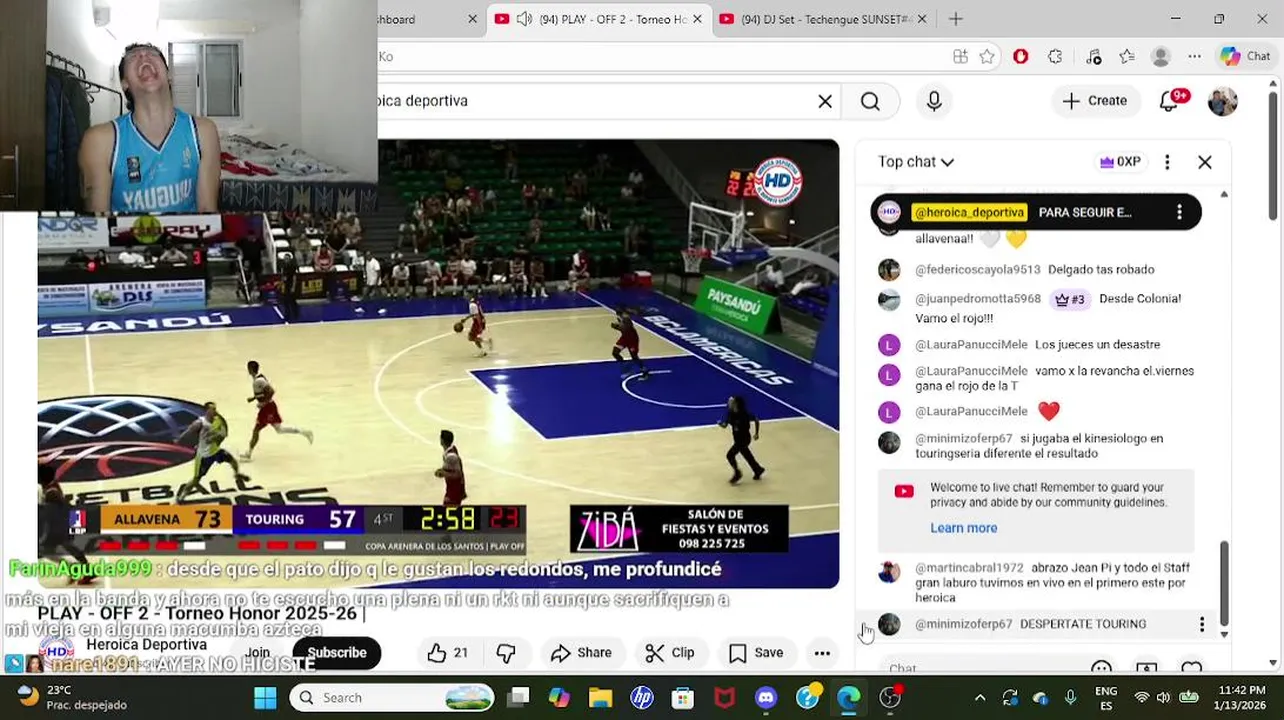Viewport: 1284px width, 720px height.
Task: Follow the Learn more link in chat
Action: pyautogui.click(x=963, y=528)
